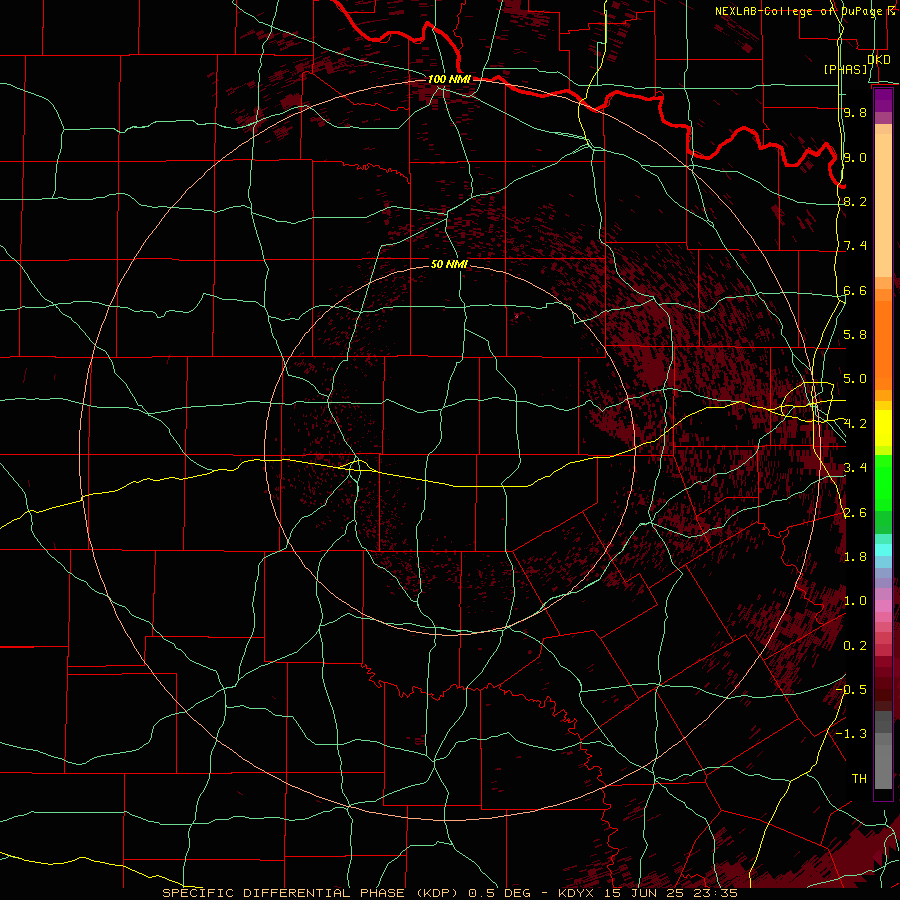Click the 9.0 value on color scale

855,157
